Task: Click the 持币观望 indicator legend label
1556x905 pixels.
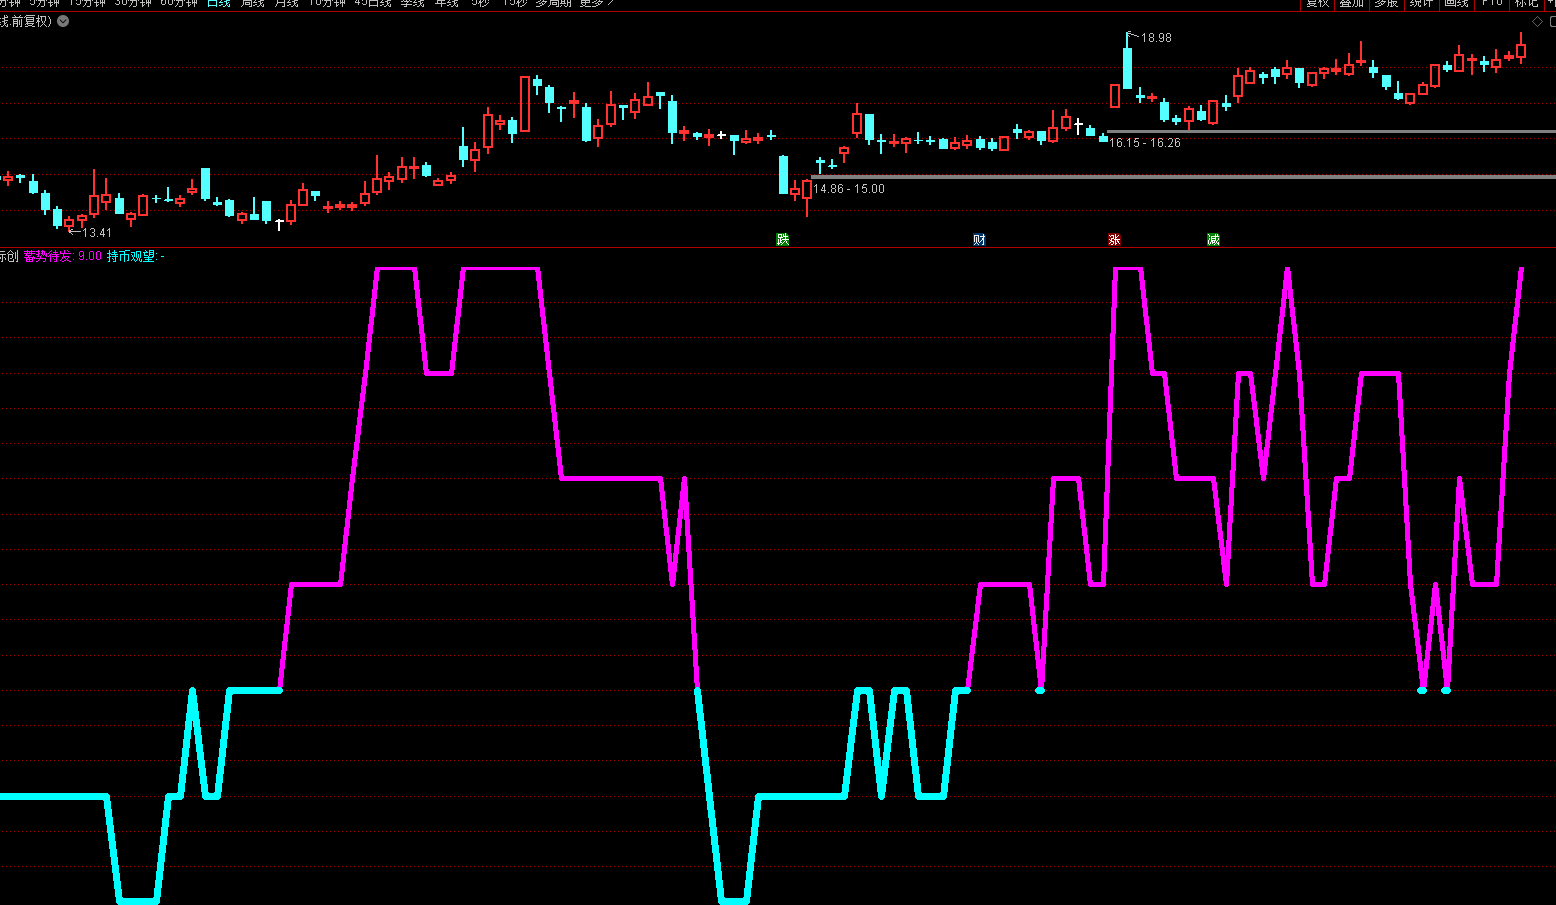Action: (131, 257)
